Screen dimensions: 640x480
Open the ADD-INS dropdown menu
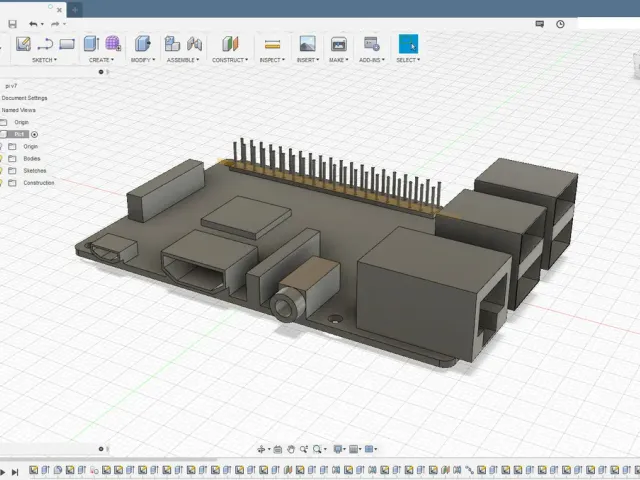(372, 60)
